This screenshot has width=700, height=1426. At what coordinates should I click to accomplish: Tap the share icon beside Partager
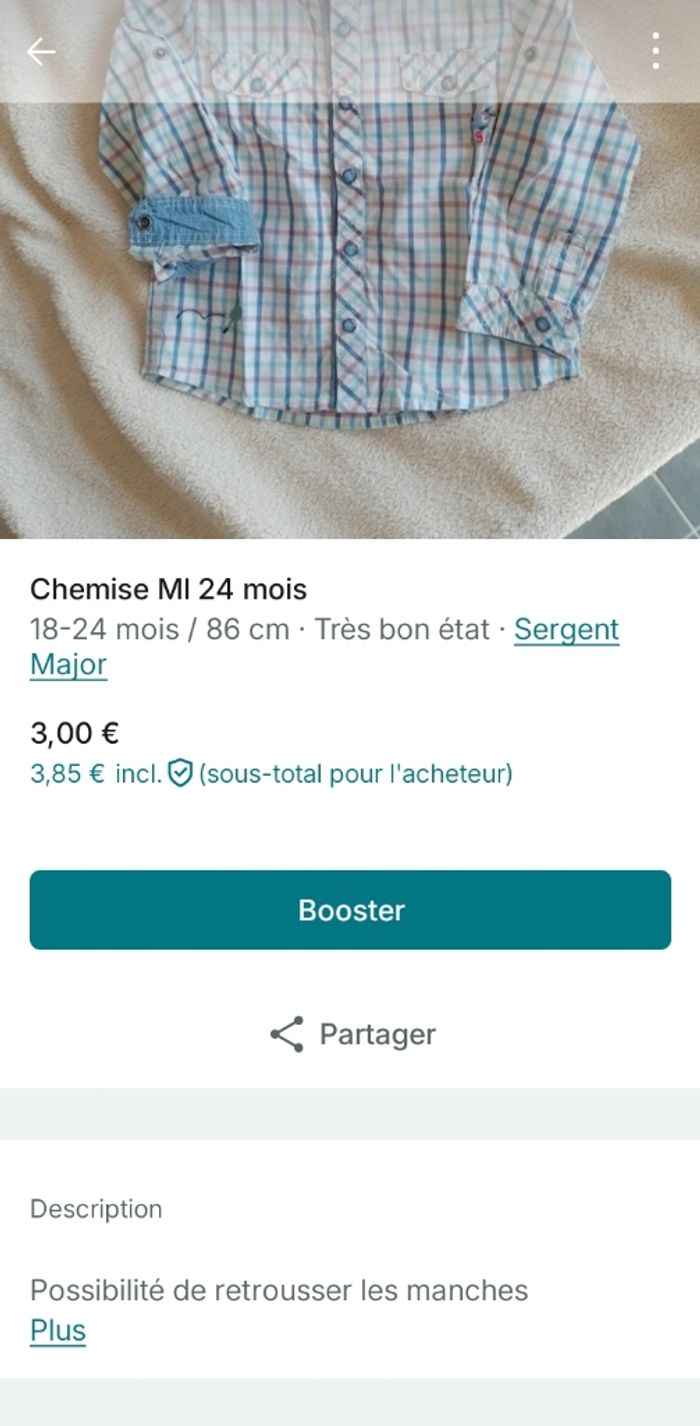[x=287, y=1034]
